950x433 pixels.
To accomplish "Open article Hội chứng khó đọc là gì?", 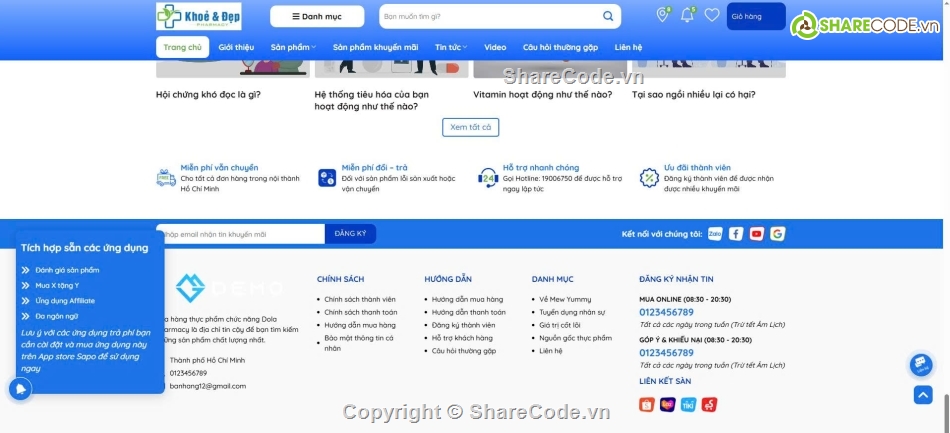I will pos(208,94).
